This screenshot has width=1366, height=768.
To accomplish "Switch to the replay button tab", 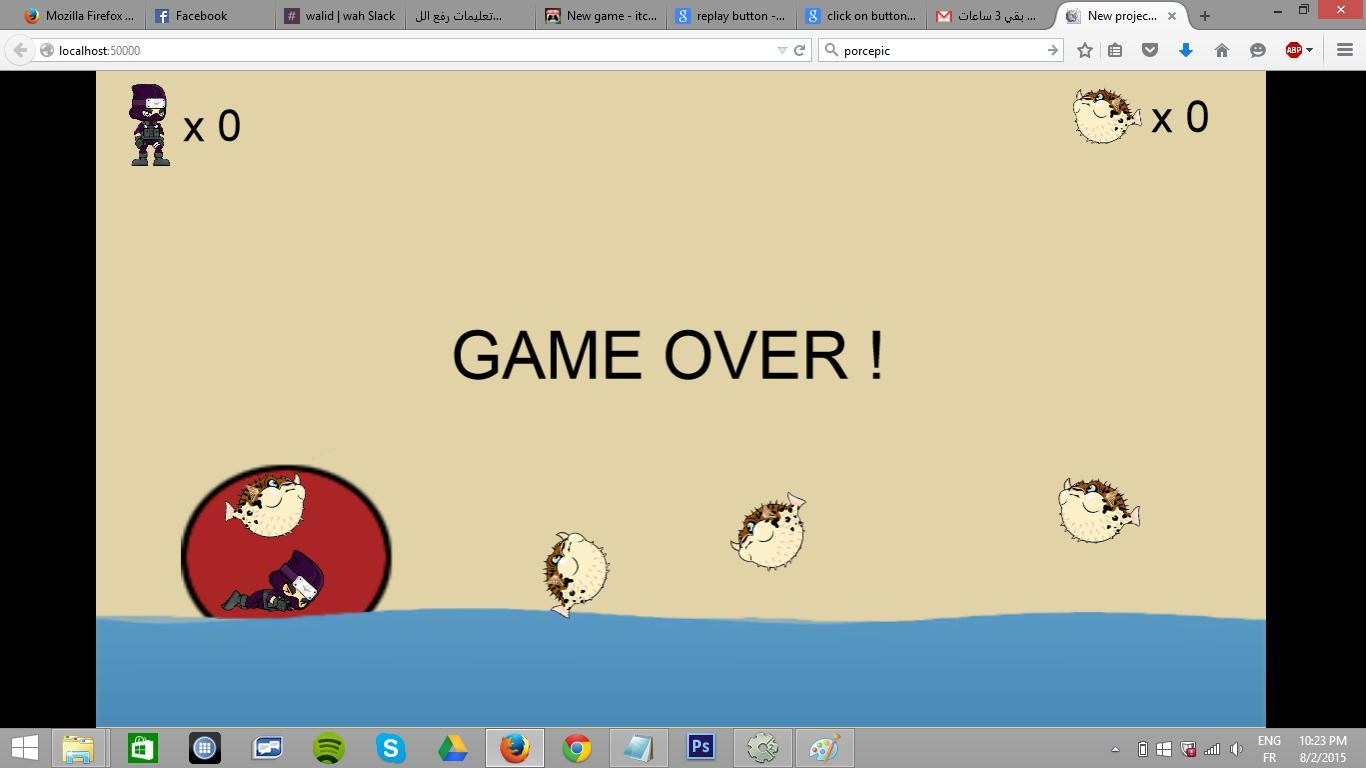I will [x=730, y=16].
